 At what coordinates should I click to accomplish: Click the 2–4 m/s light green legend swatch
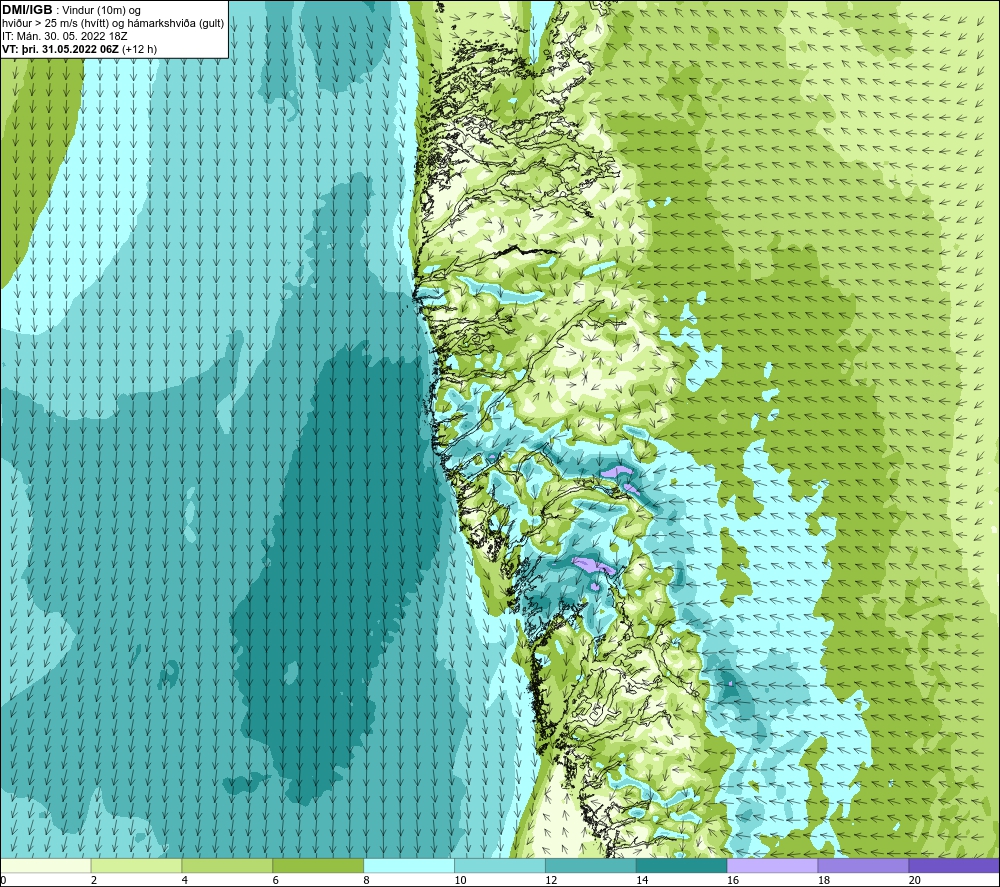coord(136,865)
